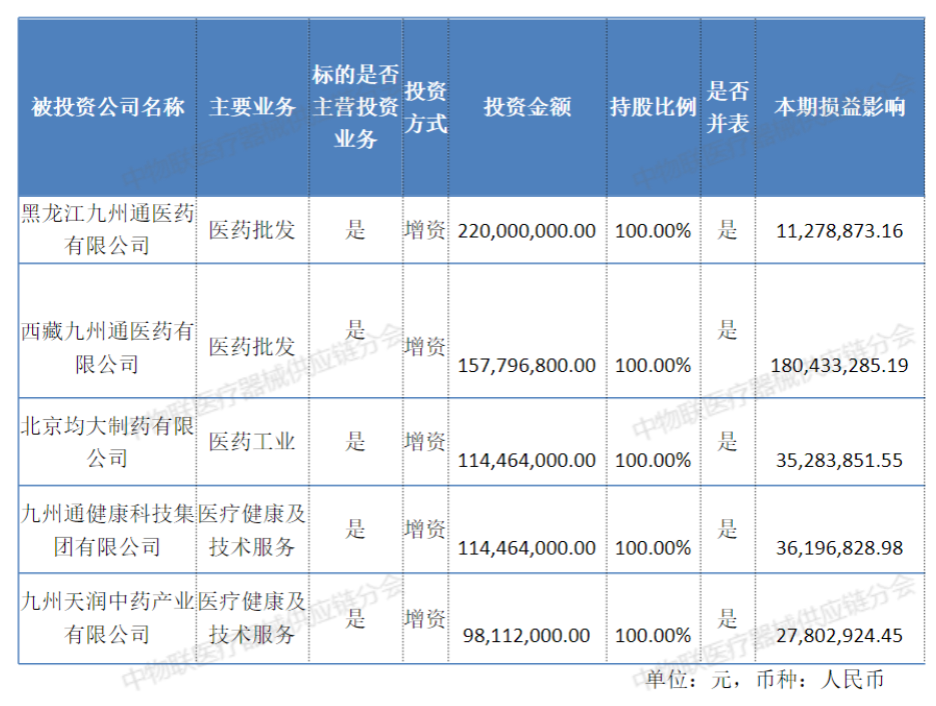
Task: Click 医药工业 business cell
Action: (x=252, y=442)
